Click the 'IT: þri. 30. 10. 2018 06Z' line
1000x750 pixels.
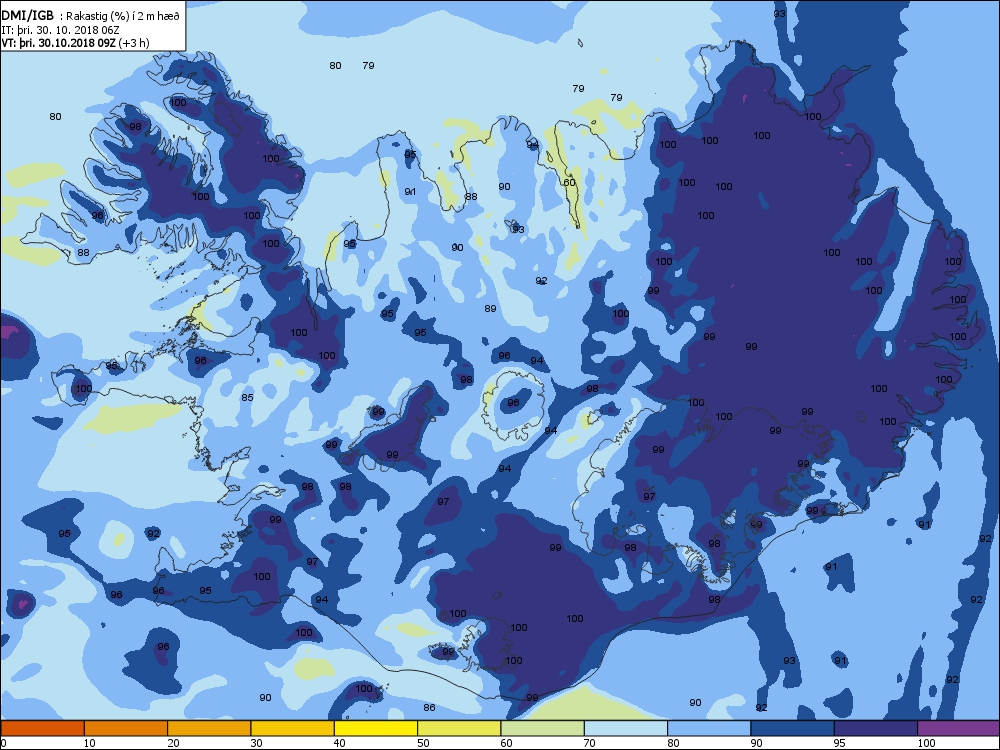pyautogui.click(x=61, y=30)
